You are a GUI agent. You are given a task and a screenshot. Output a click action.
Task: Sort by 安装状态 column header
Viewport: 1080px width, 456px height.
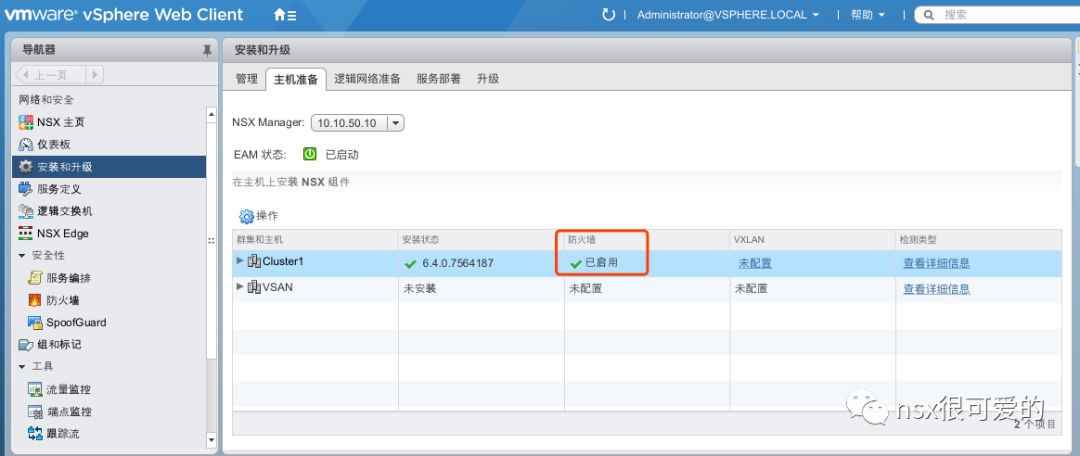pyautogui.click(x=481, y=240)
